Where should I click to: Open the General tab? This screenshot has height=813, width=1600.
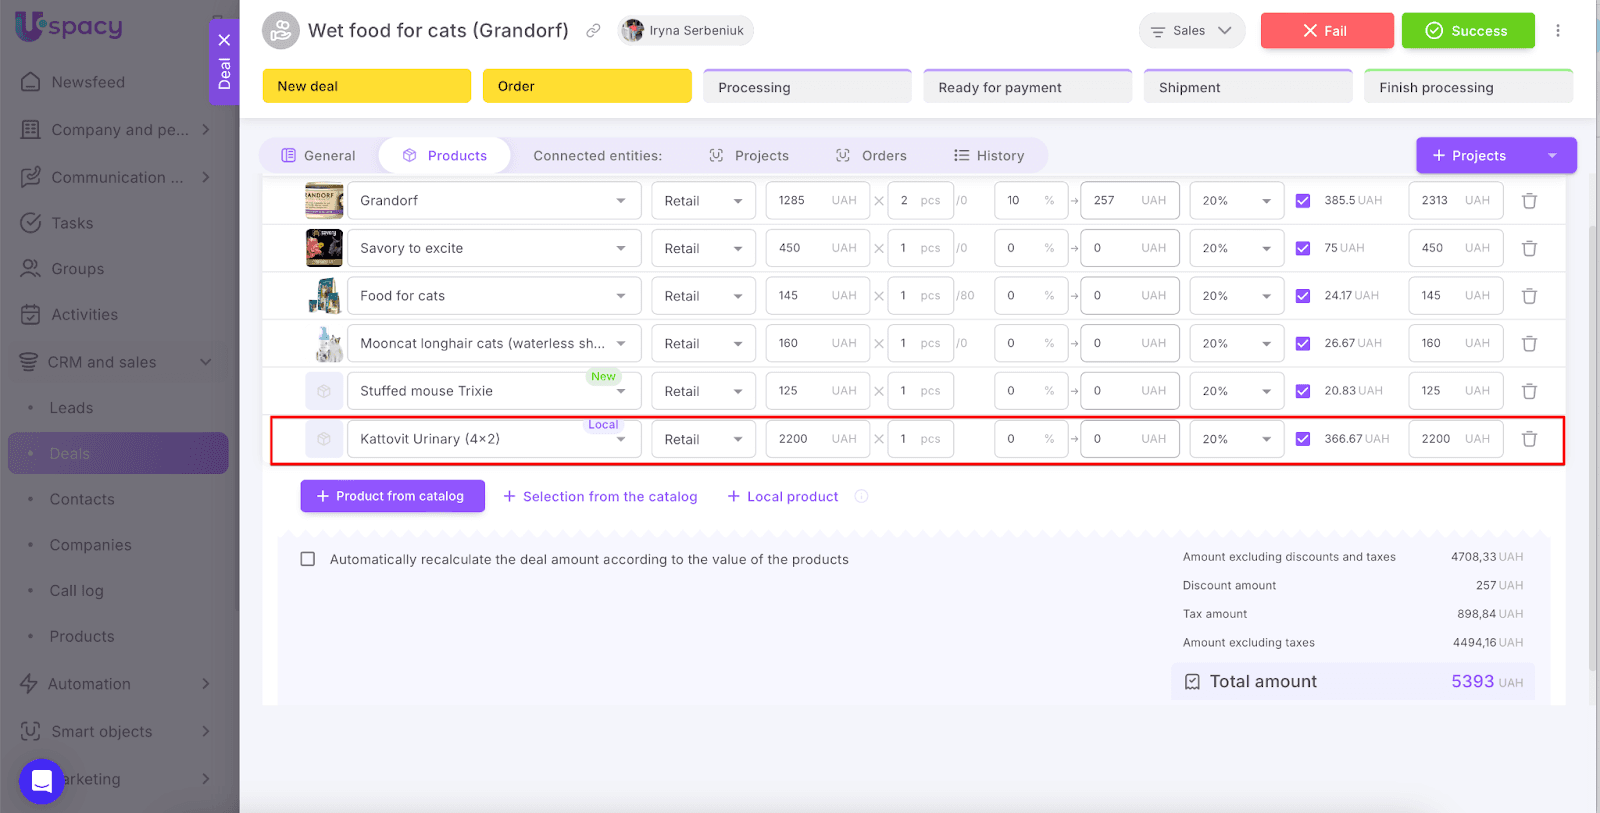click(318, 156)
